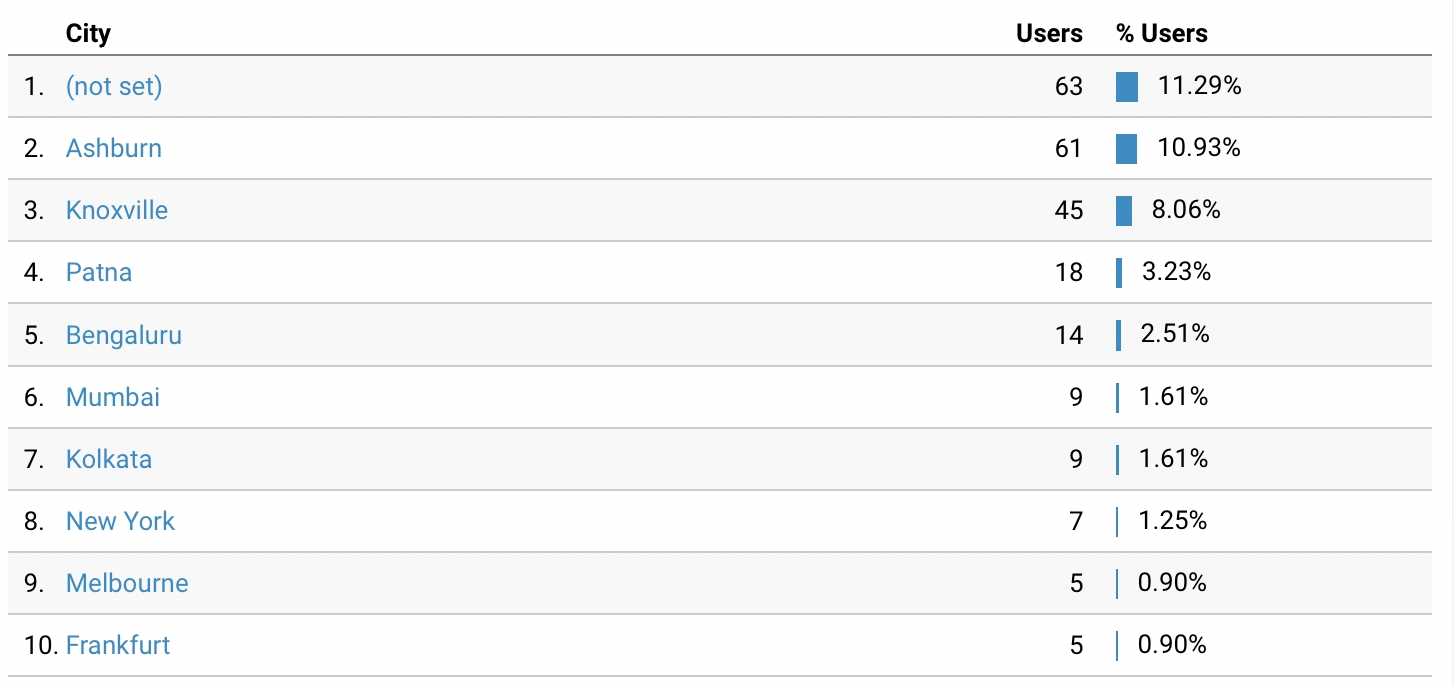This screenshot has height=686, width=1454.
Task: Open the Mumbai city link
Action: [113, 397]
